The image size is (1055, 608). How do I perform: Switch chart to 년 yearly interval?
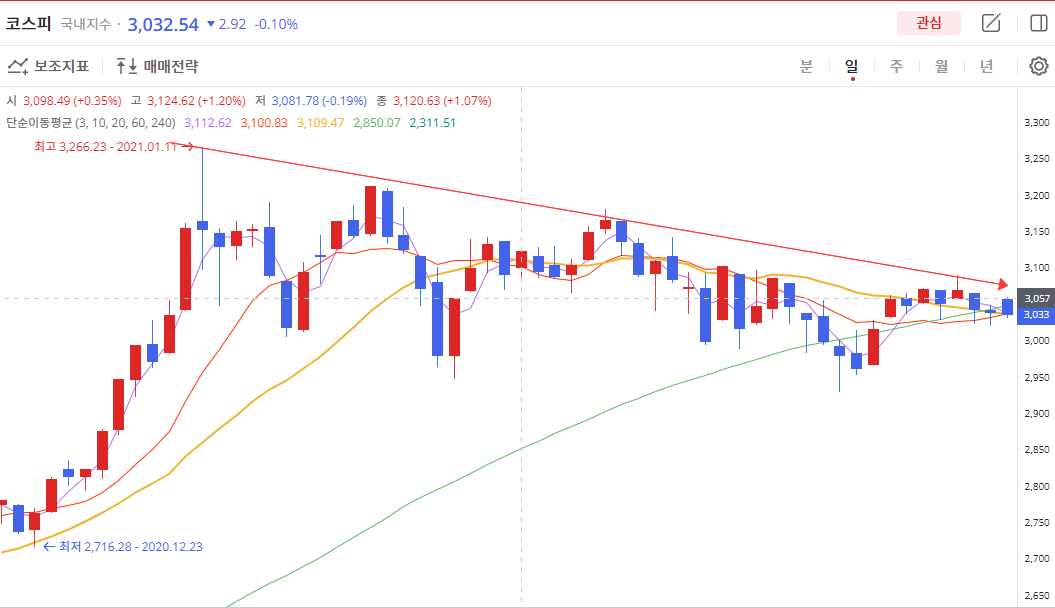(986, 66)
